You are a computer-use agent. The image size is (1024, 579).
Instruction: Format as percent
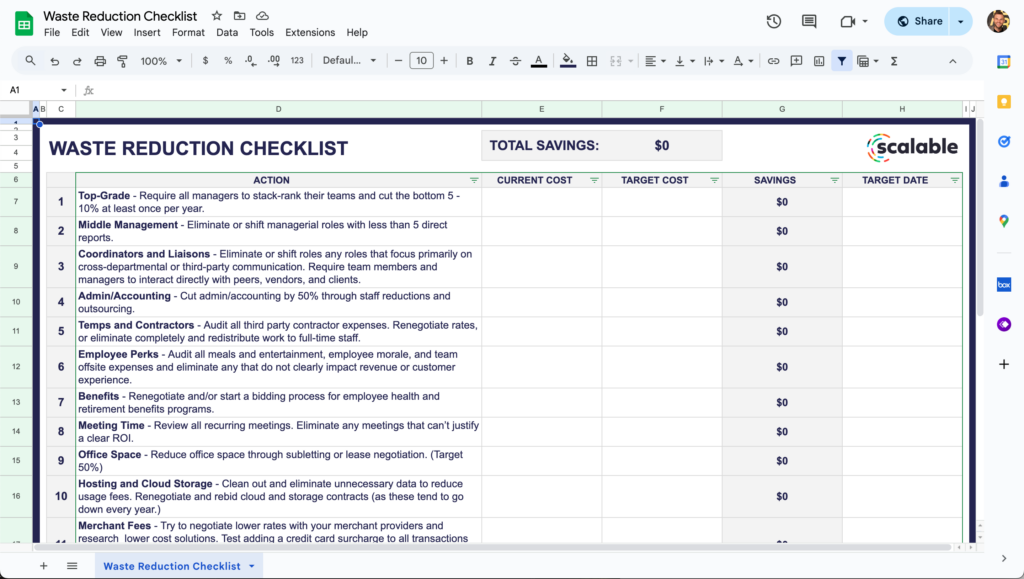click(228, 61)
